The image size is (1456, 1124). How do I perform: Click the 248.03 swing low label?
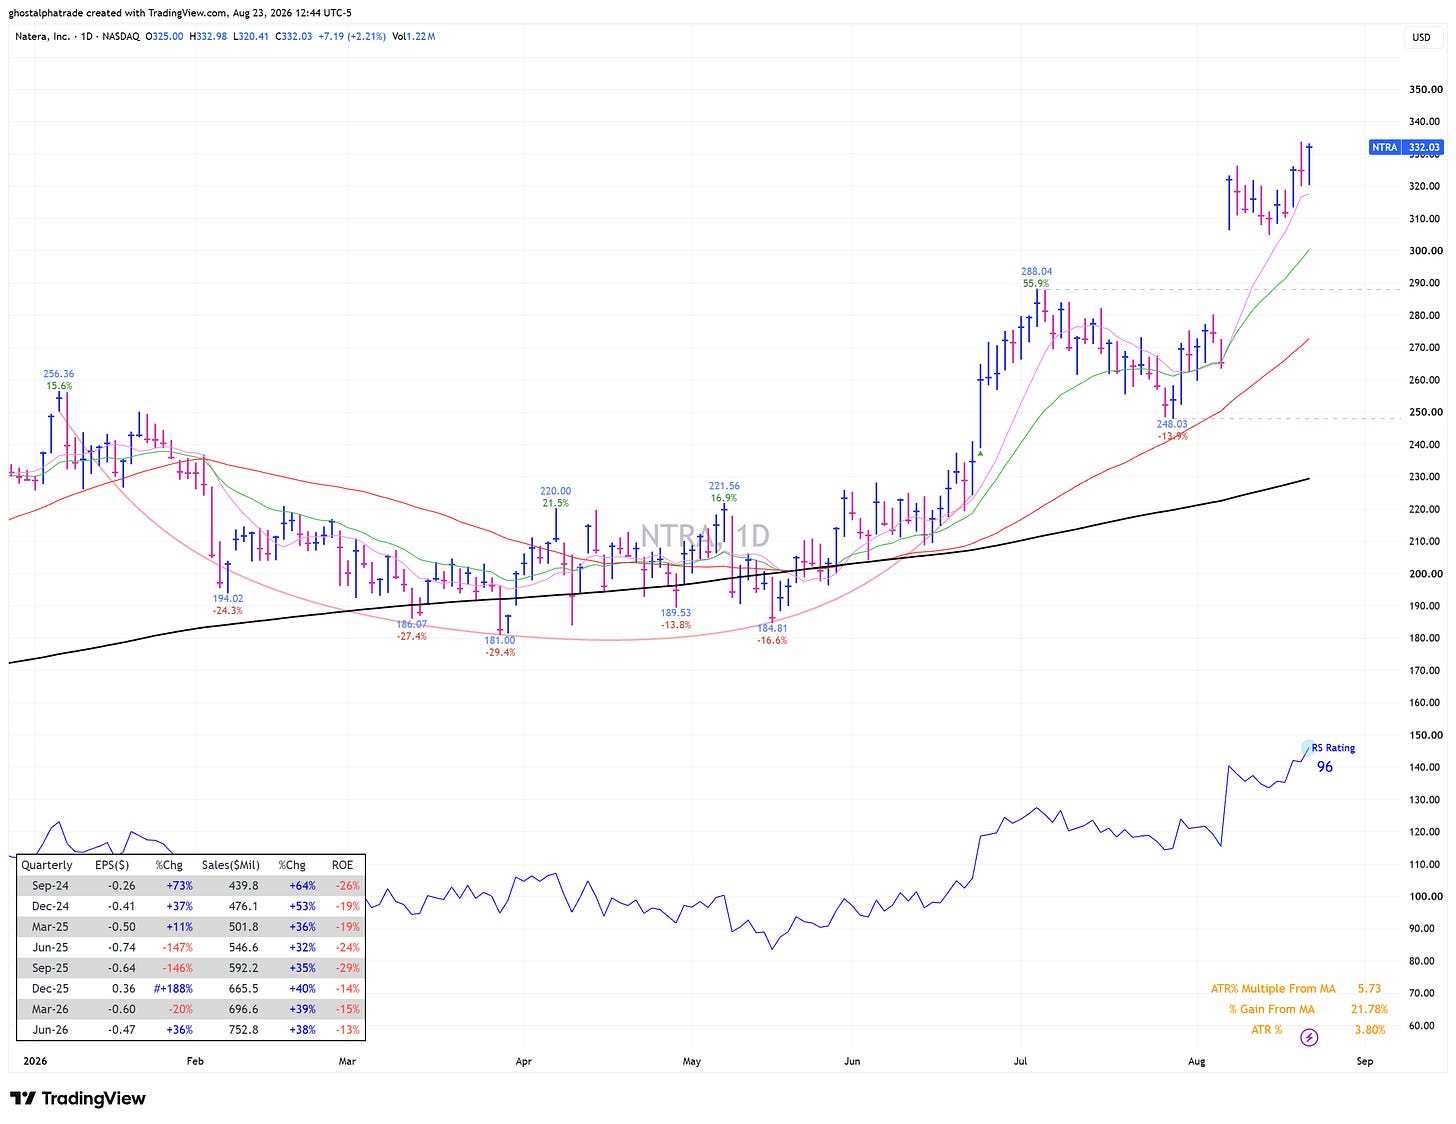(1172, 424)
